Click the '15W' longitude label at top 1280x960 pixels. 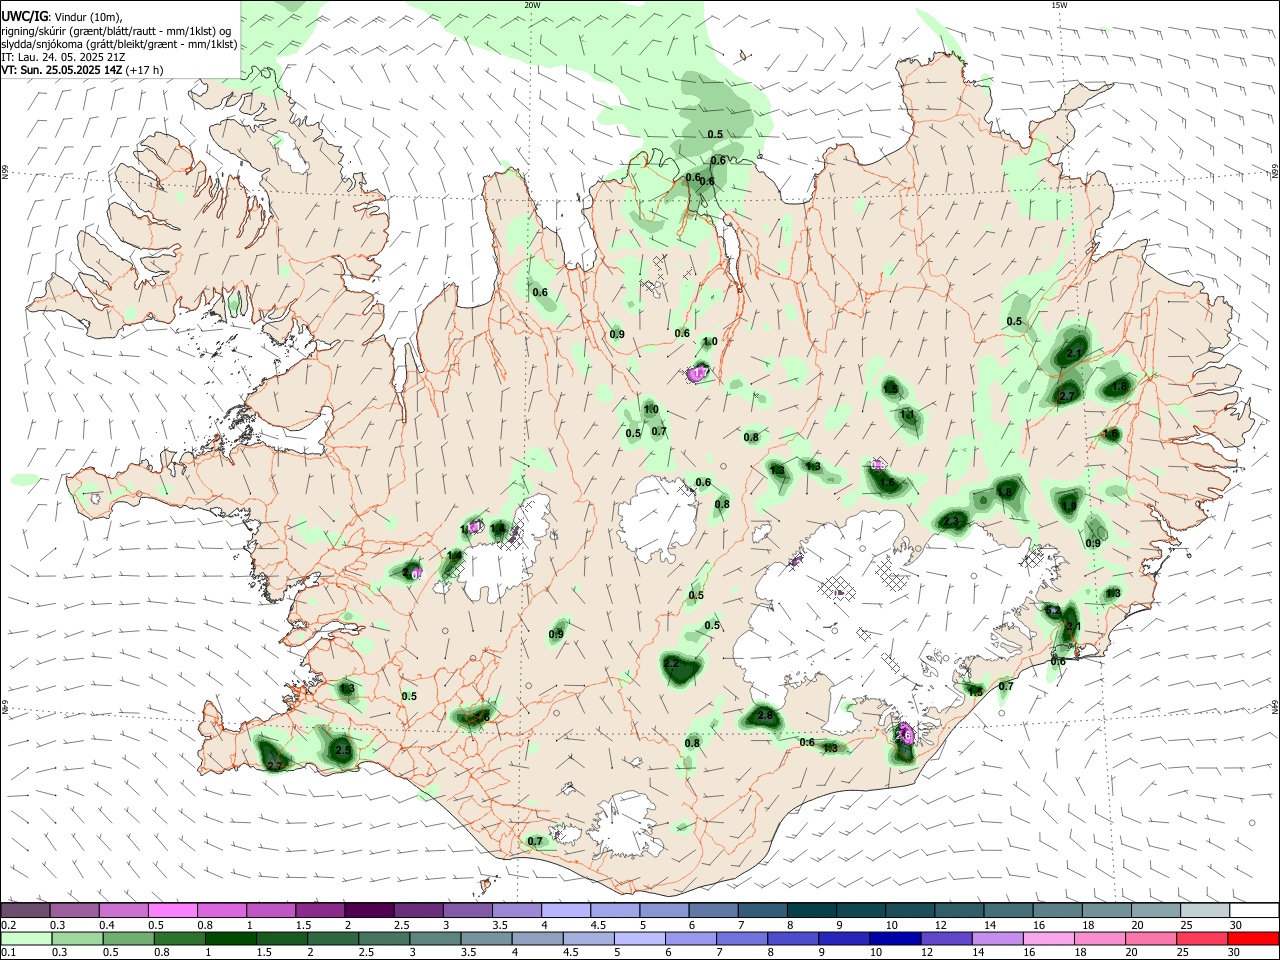1058,5
